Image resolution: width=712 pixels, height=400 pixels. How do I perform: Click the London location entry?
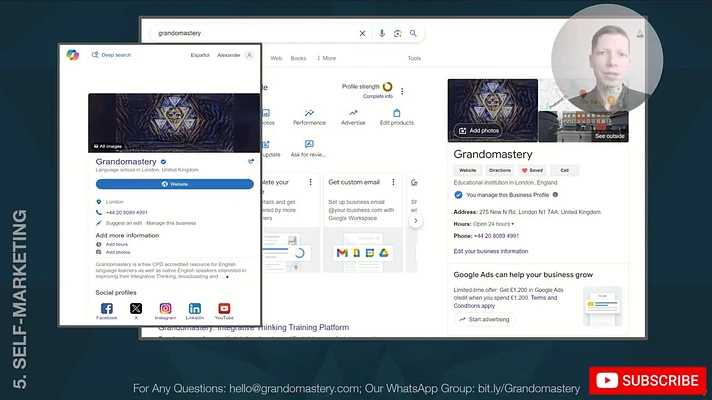point(114,202)
